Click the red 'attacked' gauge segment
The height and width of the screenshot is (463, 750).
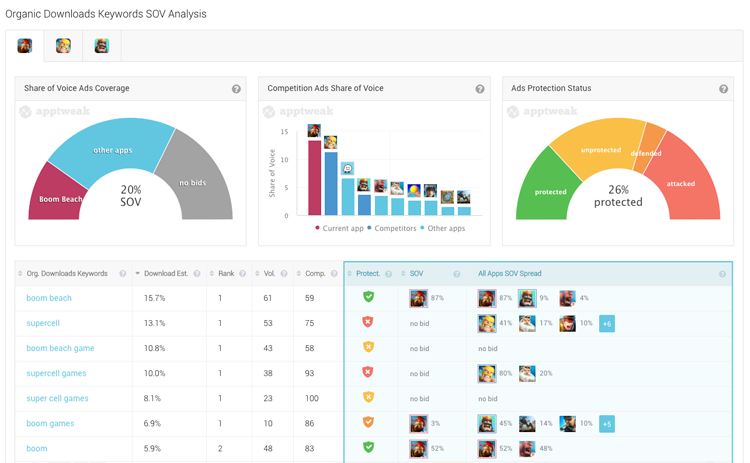[x=684, y=184]
